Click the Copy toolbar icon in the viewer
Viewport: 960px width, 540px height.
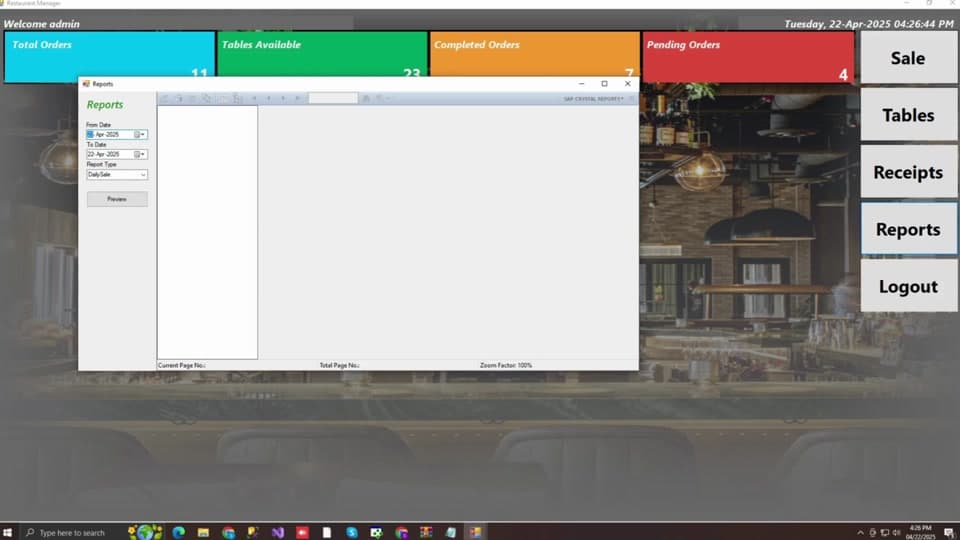pyautogui.click(x=207, y=98)
